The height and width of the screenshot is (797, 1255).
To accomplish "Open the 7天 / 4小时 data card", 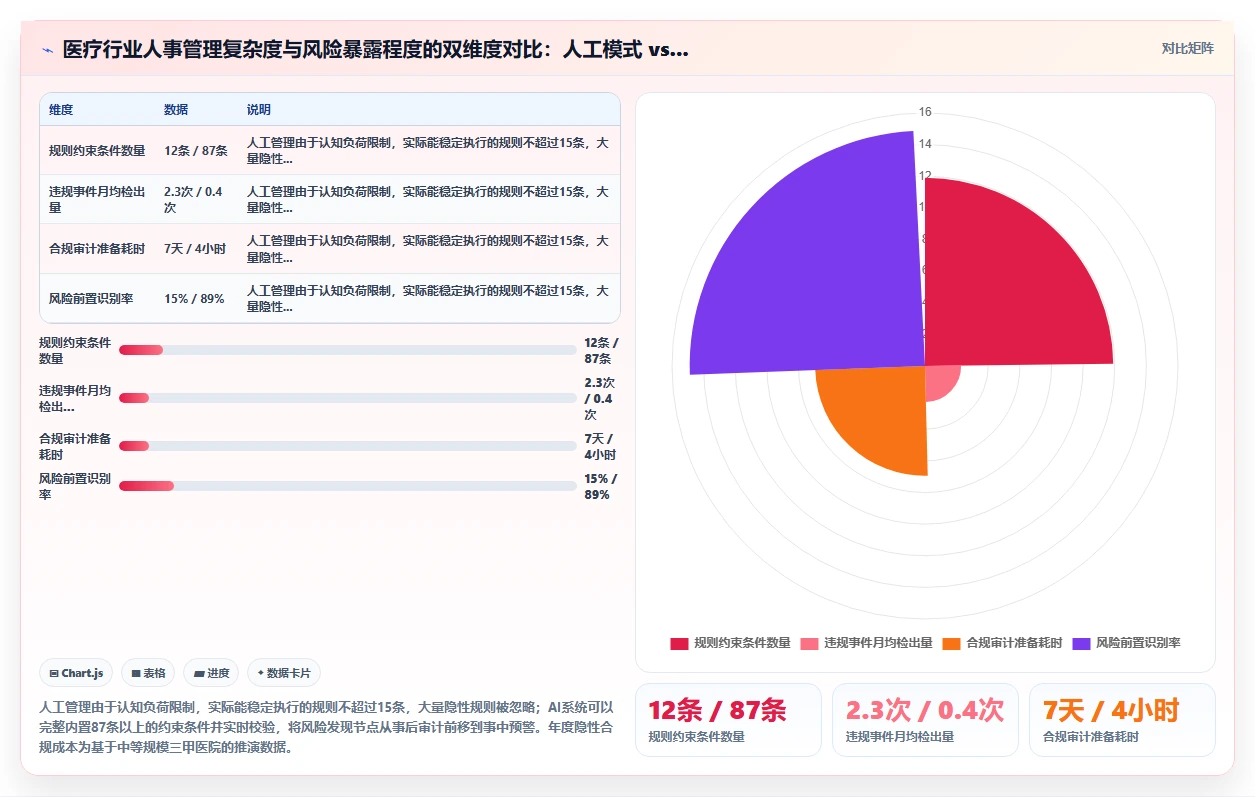I will pyautogui.click(x=1122, y=720).
